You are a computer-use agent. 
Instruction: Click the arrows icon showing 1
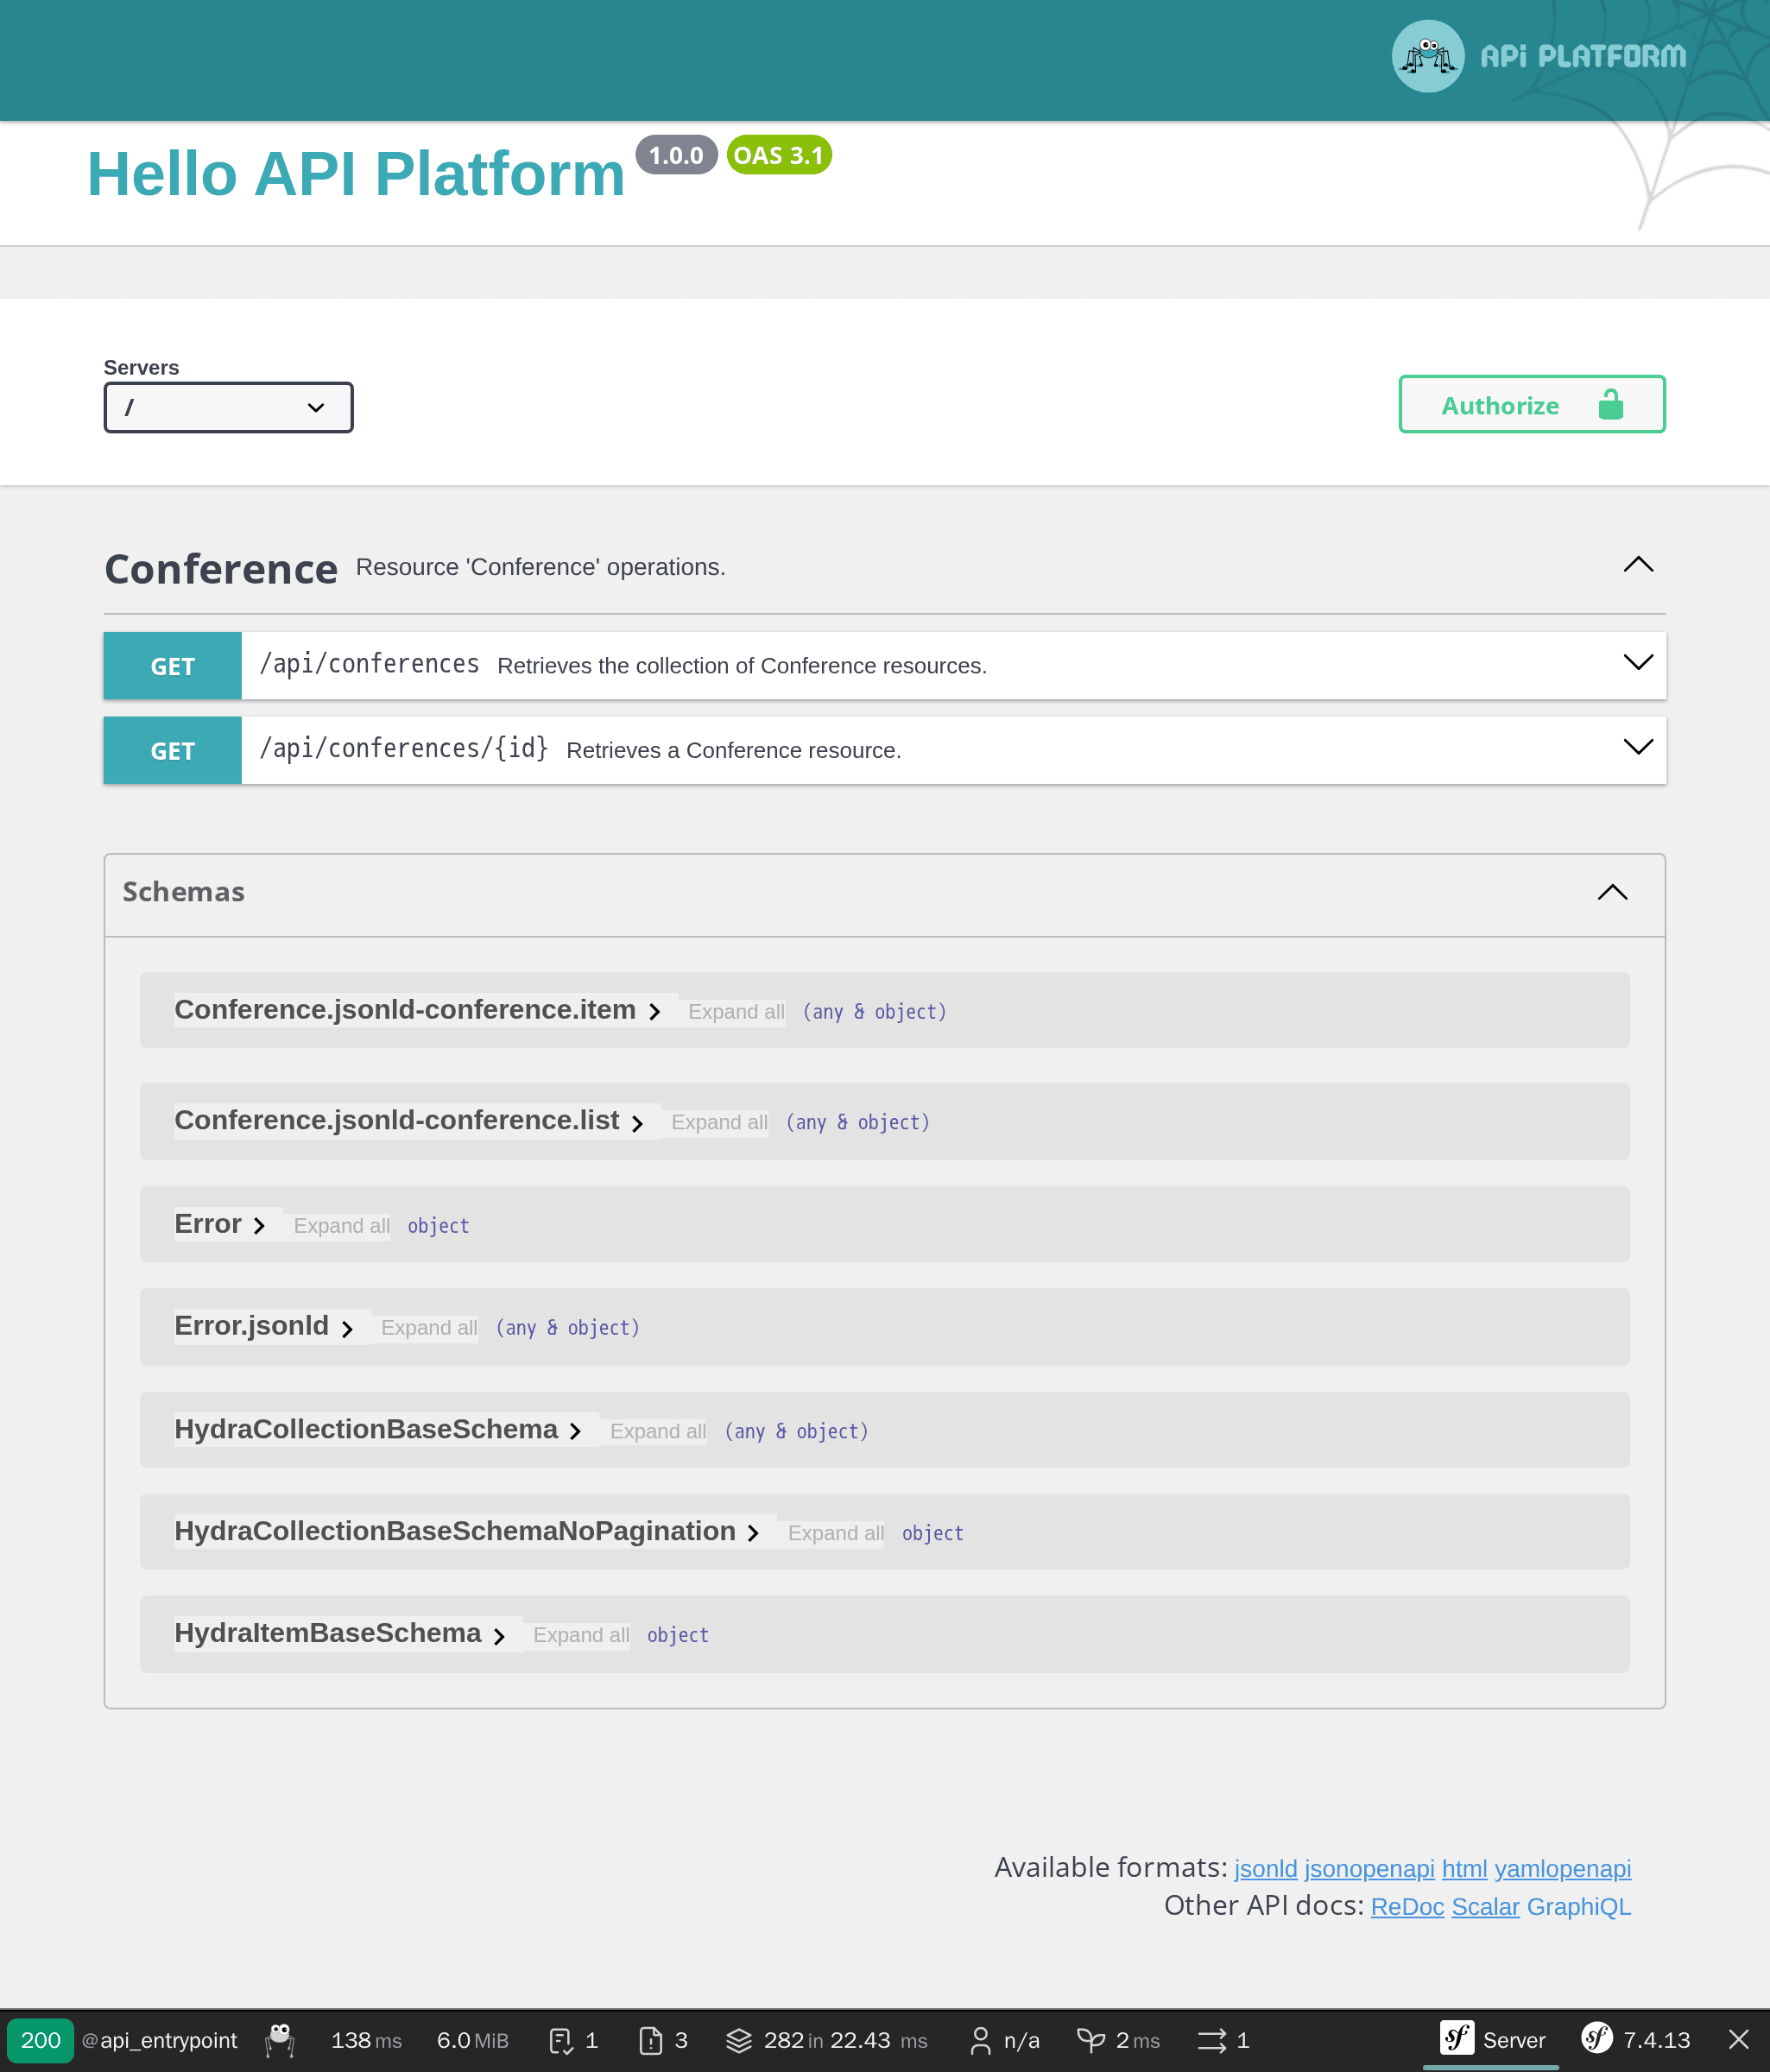[1223, 2041]
